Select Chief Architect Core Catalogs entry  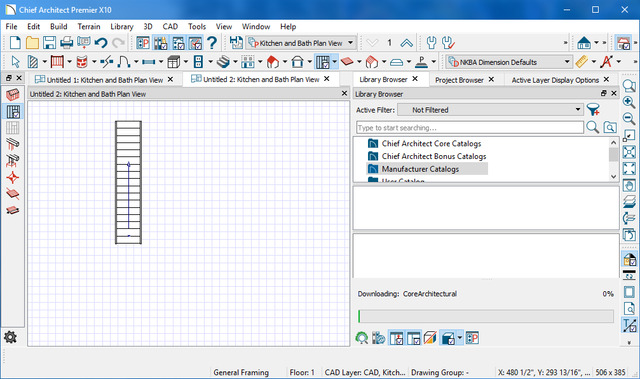coord(431,144)
